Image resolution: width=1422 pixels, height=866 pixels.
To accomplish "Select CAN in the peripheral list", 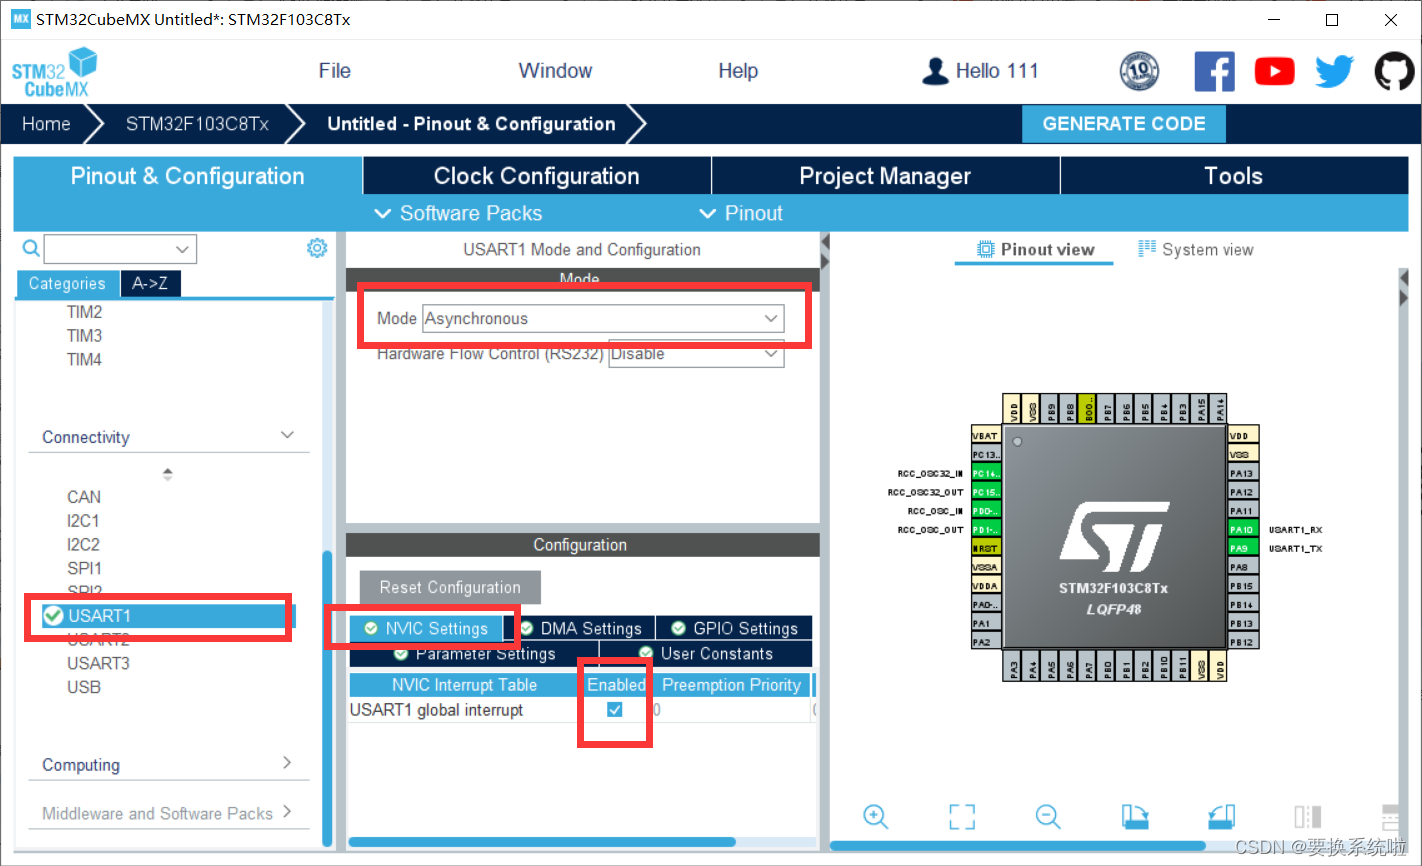I will (x=84, y=497).
